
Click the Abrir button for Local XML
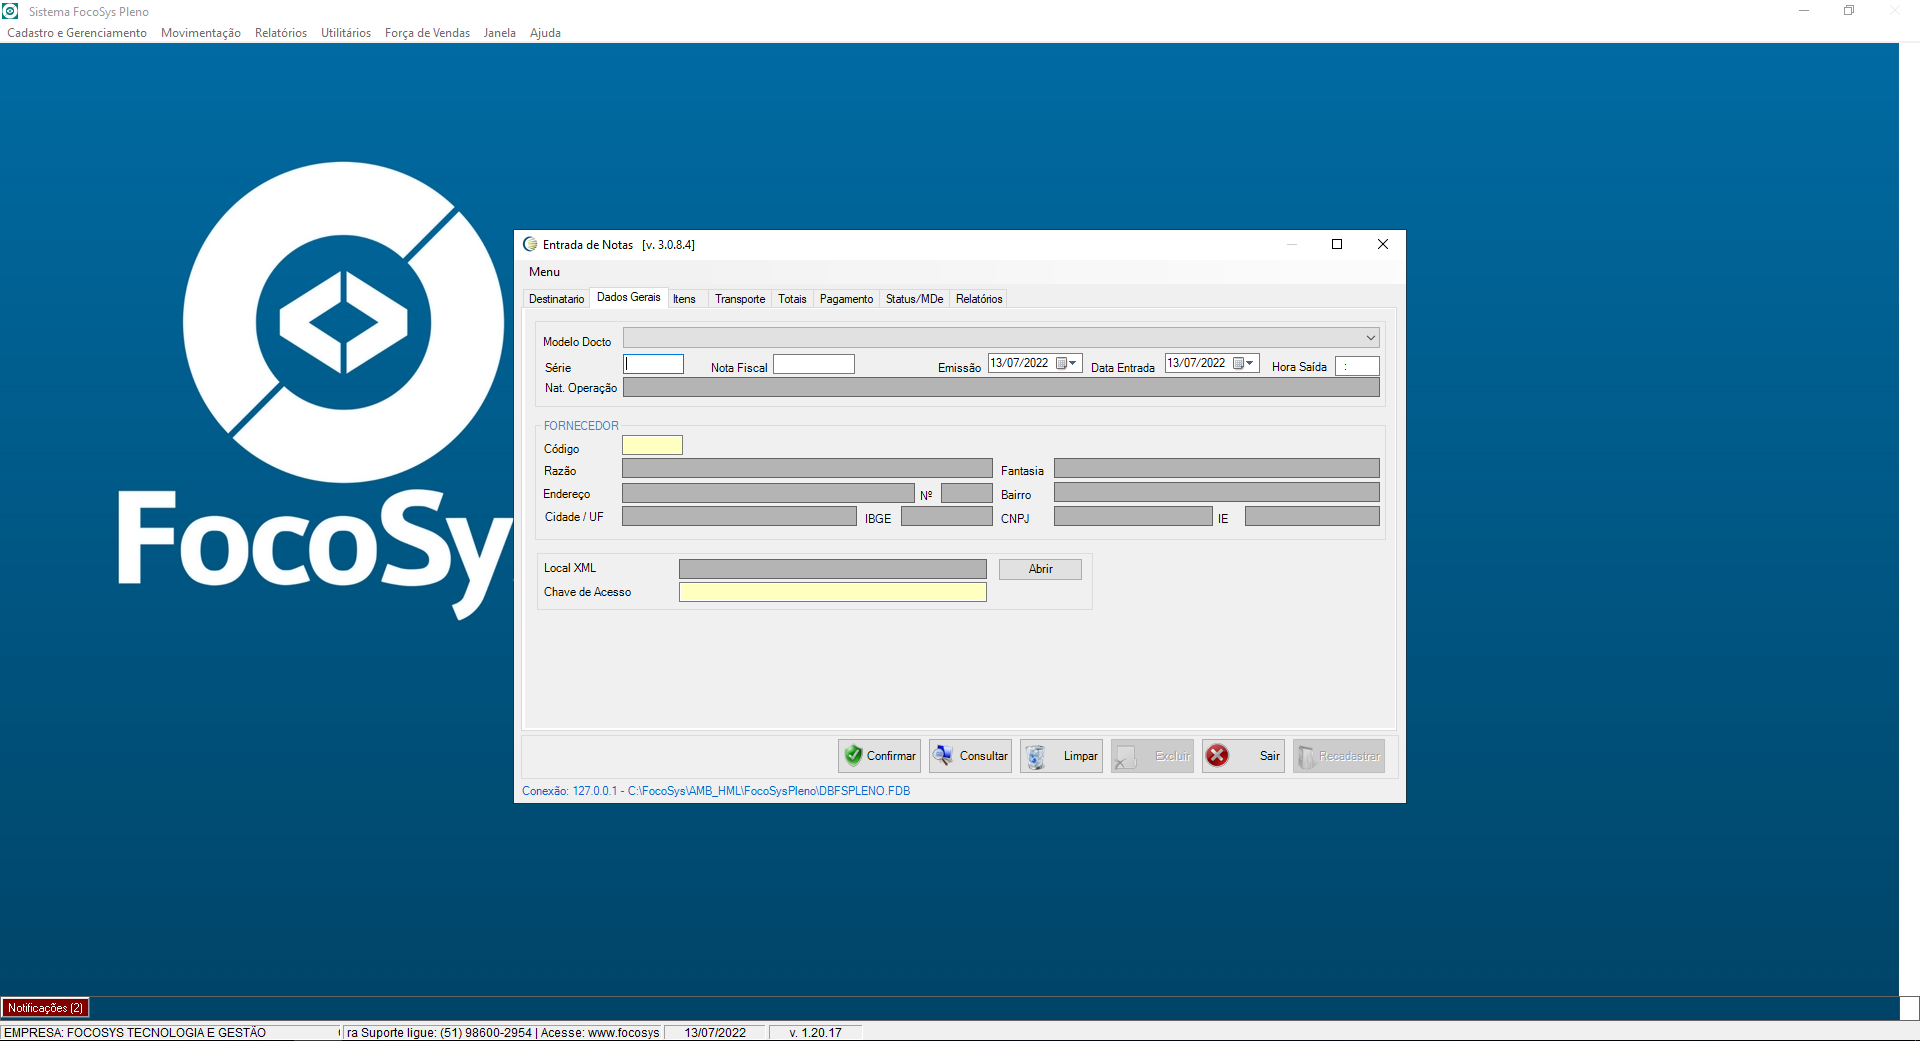[x=1040, y=569]
